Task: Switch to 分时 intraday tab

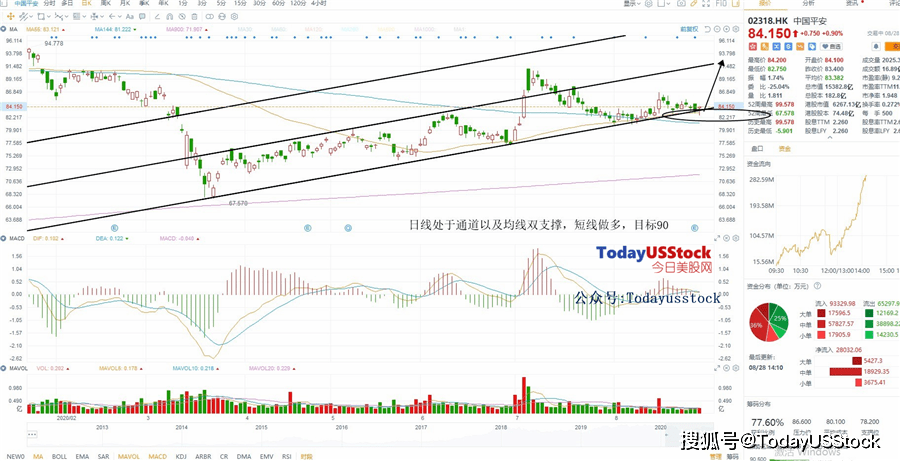Action: tap(49, 3)
